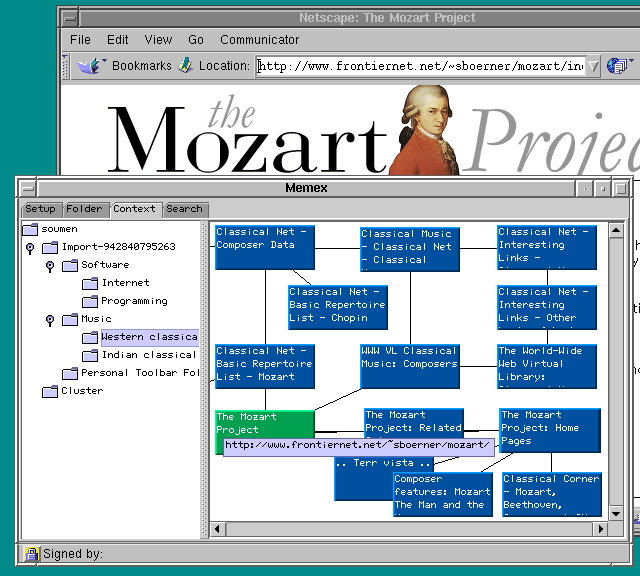Screen dimensions: 640x576
Task: Collapse the Software tree node
Action: (50, 266)
